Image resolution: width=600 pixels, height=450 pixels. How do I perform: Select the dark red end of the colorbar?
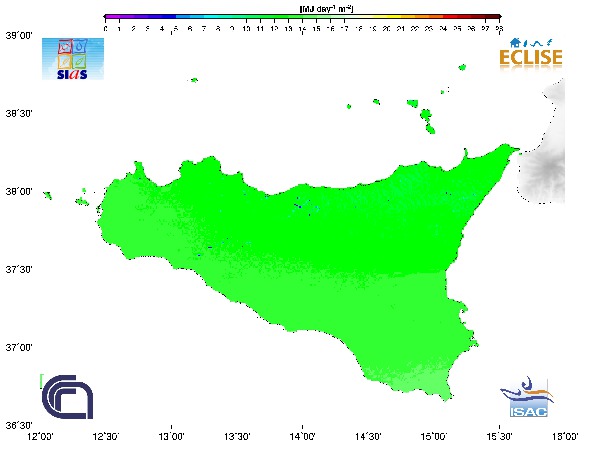492,16
